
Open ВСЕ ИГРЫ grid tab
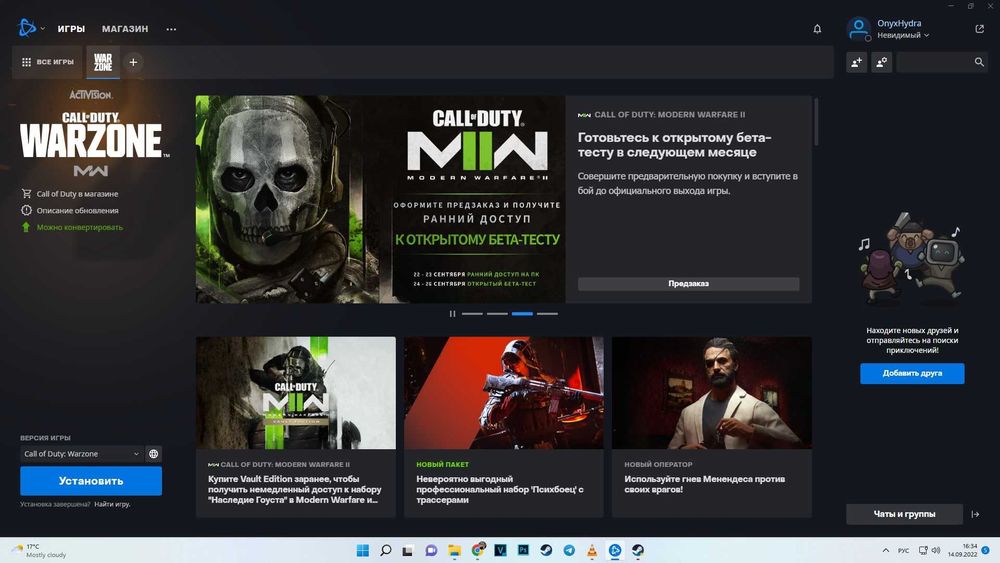click(48, 62)
